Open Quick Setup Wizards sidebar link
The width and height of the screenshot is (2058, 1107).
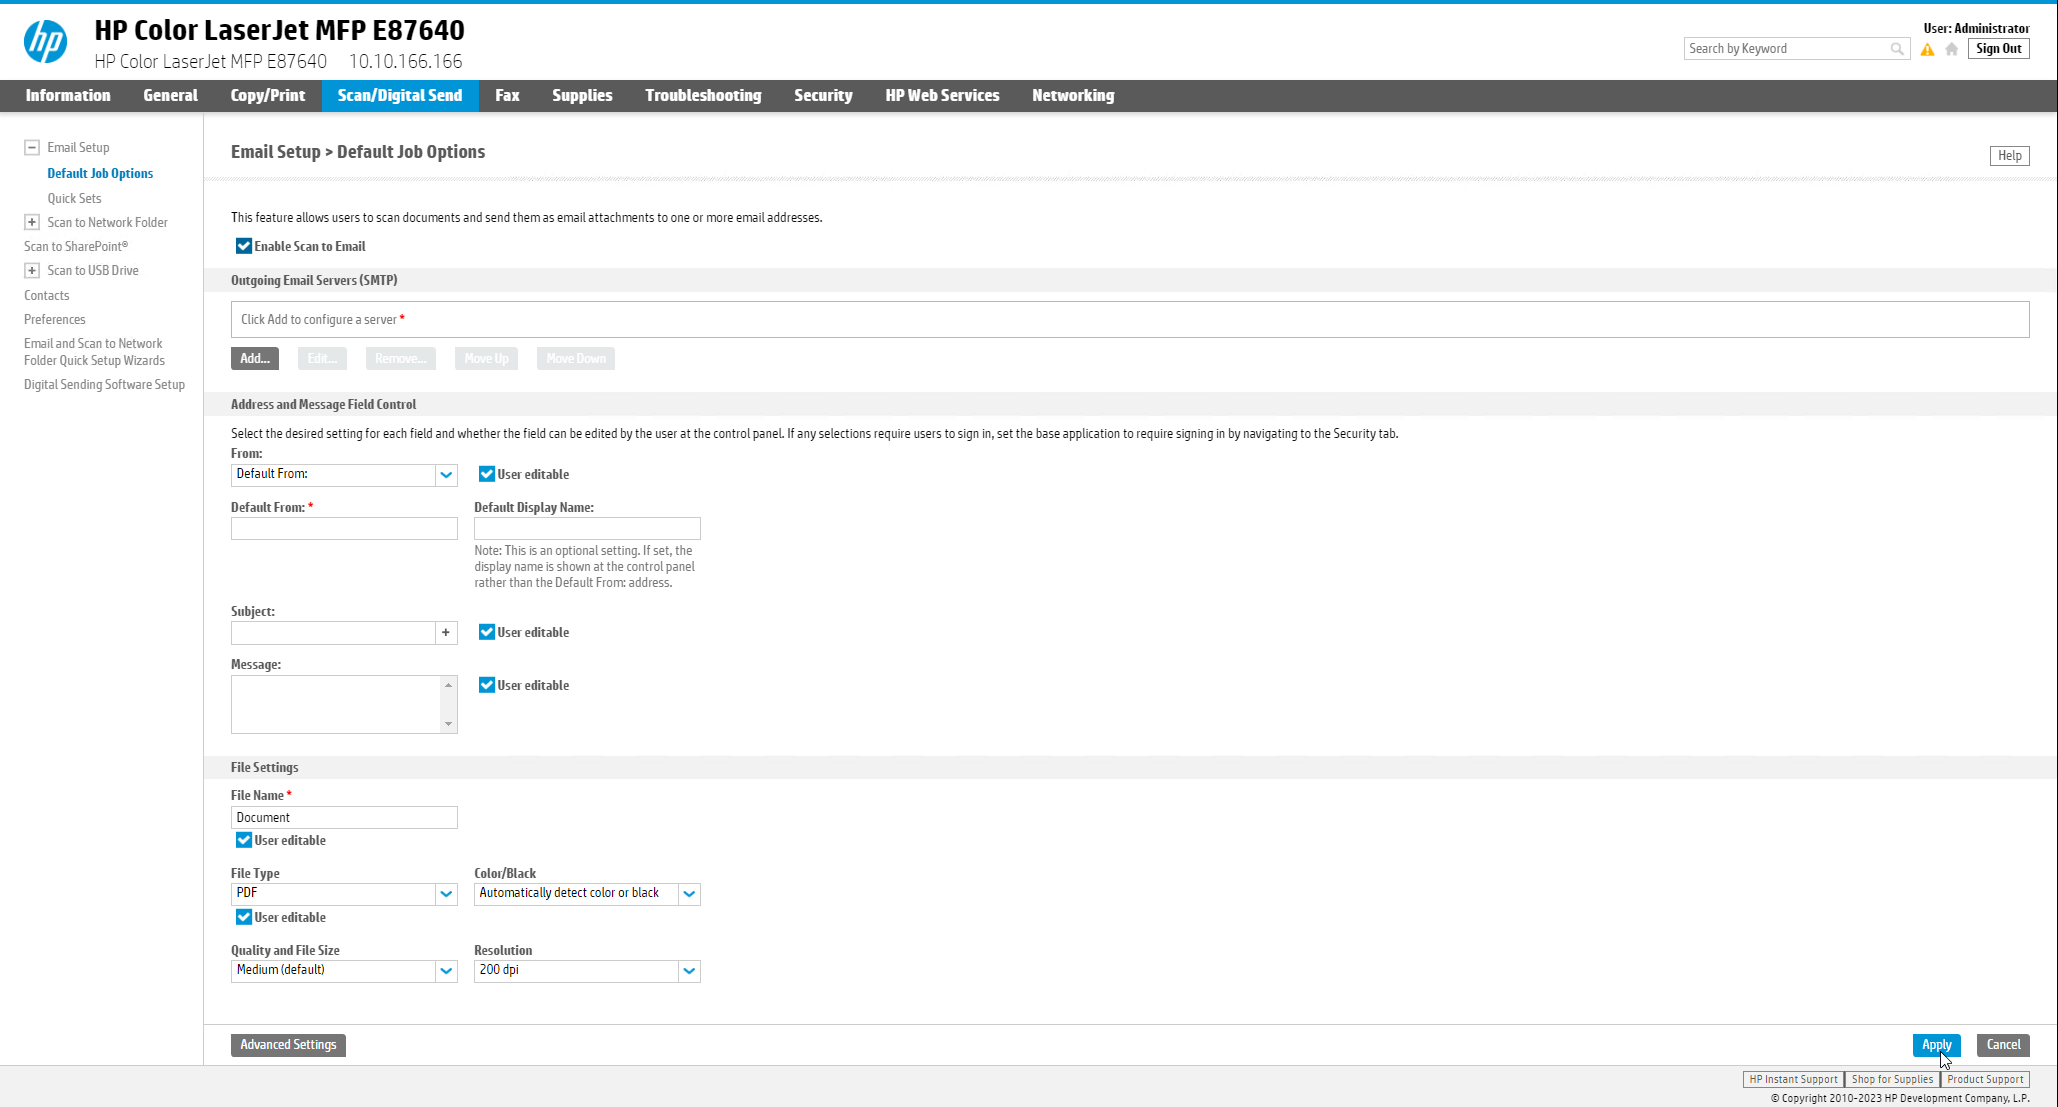pos(94,352)
